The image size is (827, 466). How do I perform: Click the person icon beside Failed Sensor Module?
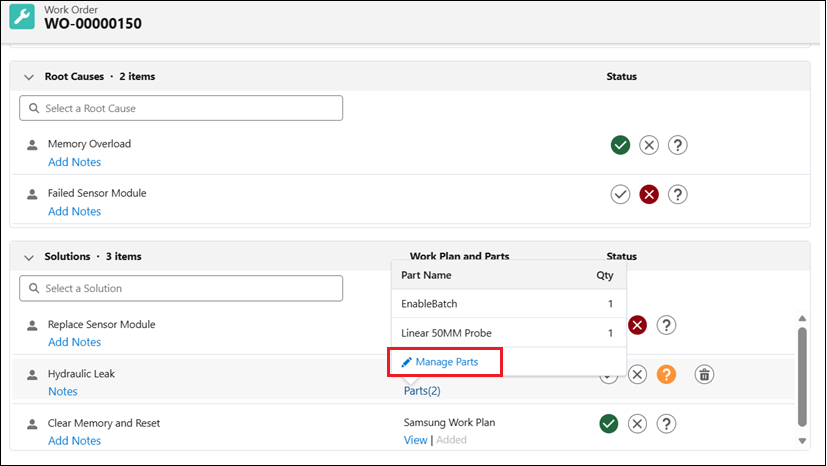point(32,195)
